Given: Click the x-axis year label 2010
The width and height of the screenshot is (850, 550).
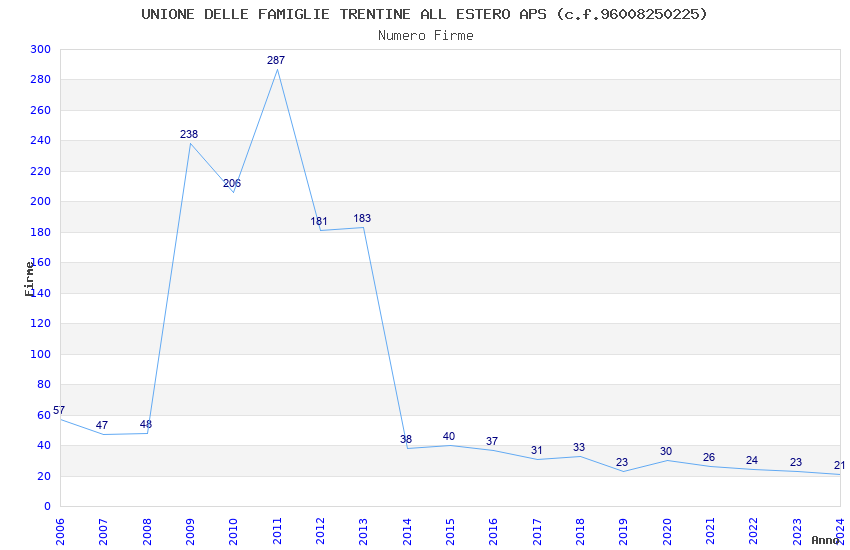Looking at the screenshot, I should pyautogui.click(x=233, y=532).
